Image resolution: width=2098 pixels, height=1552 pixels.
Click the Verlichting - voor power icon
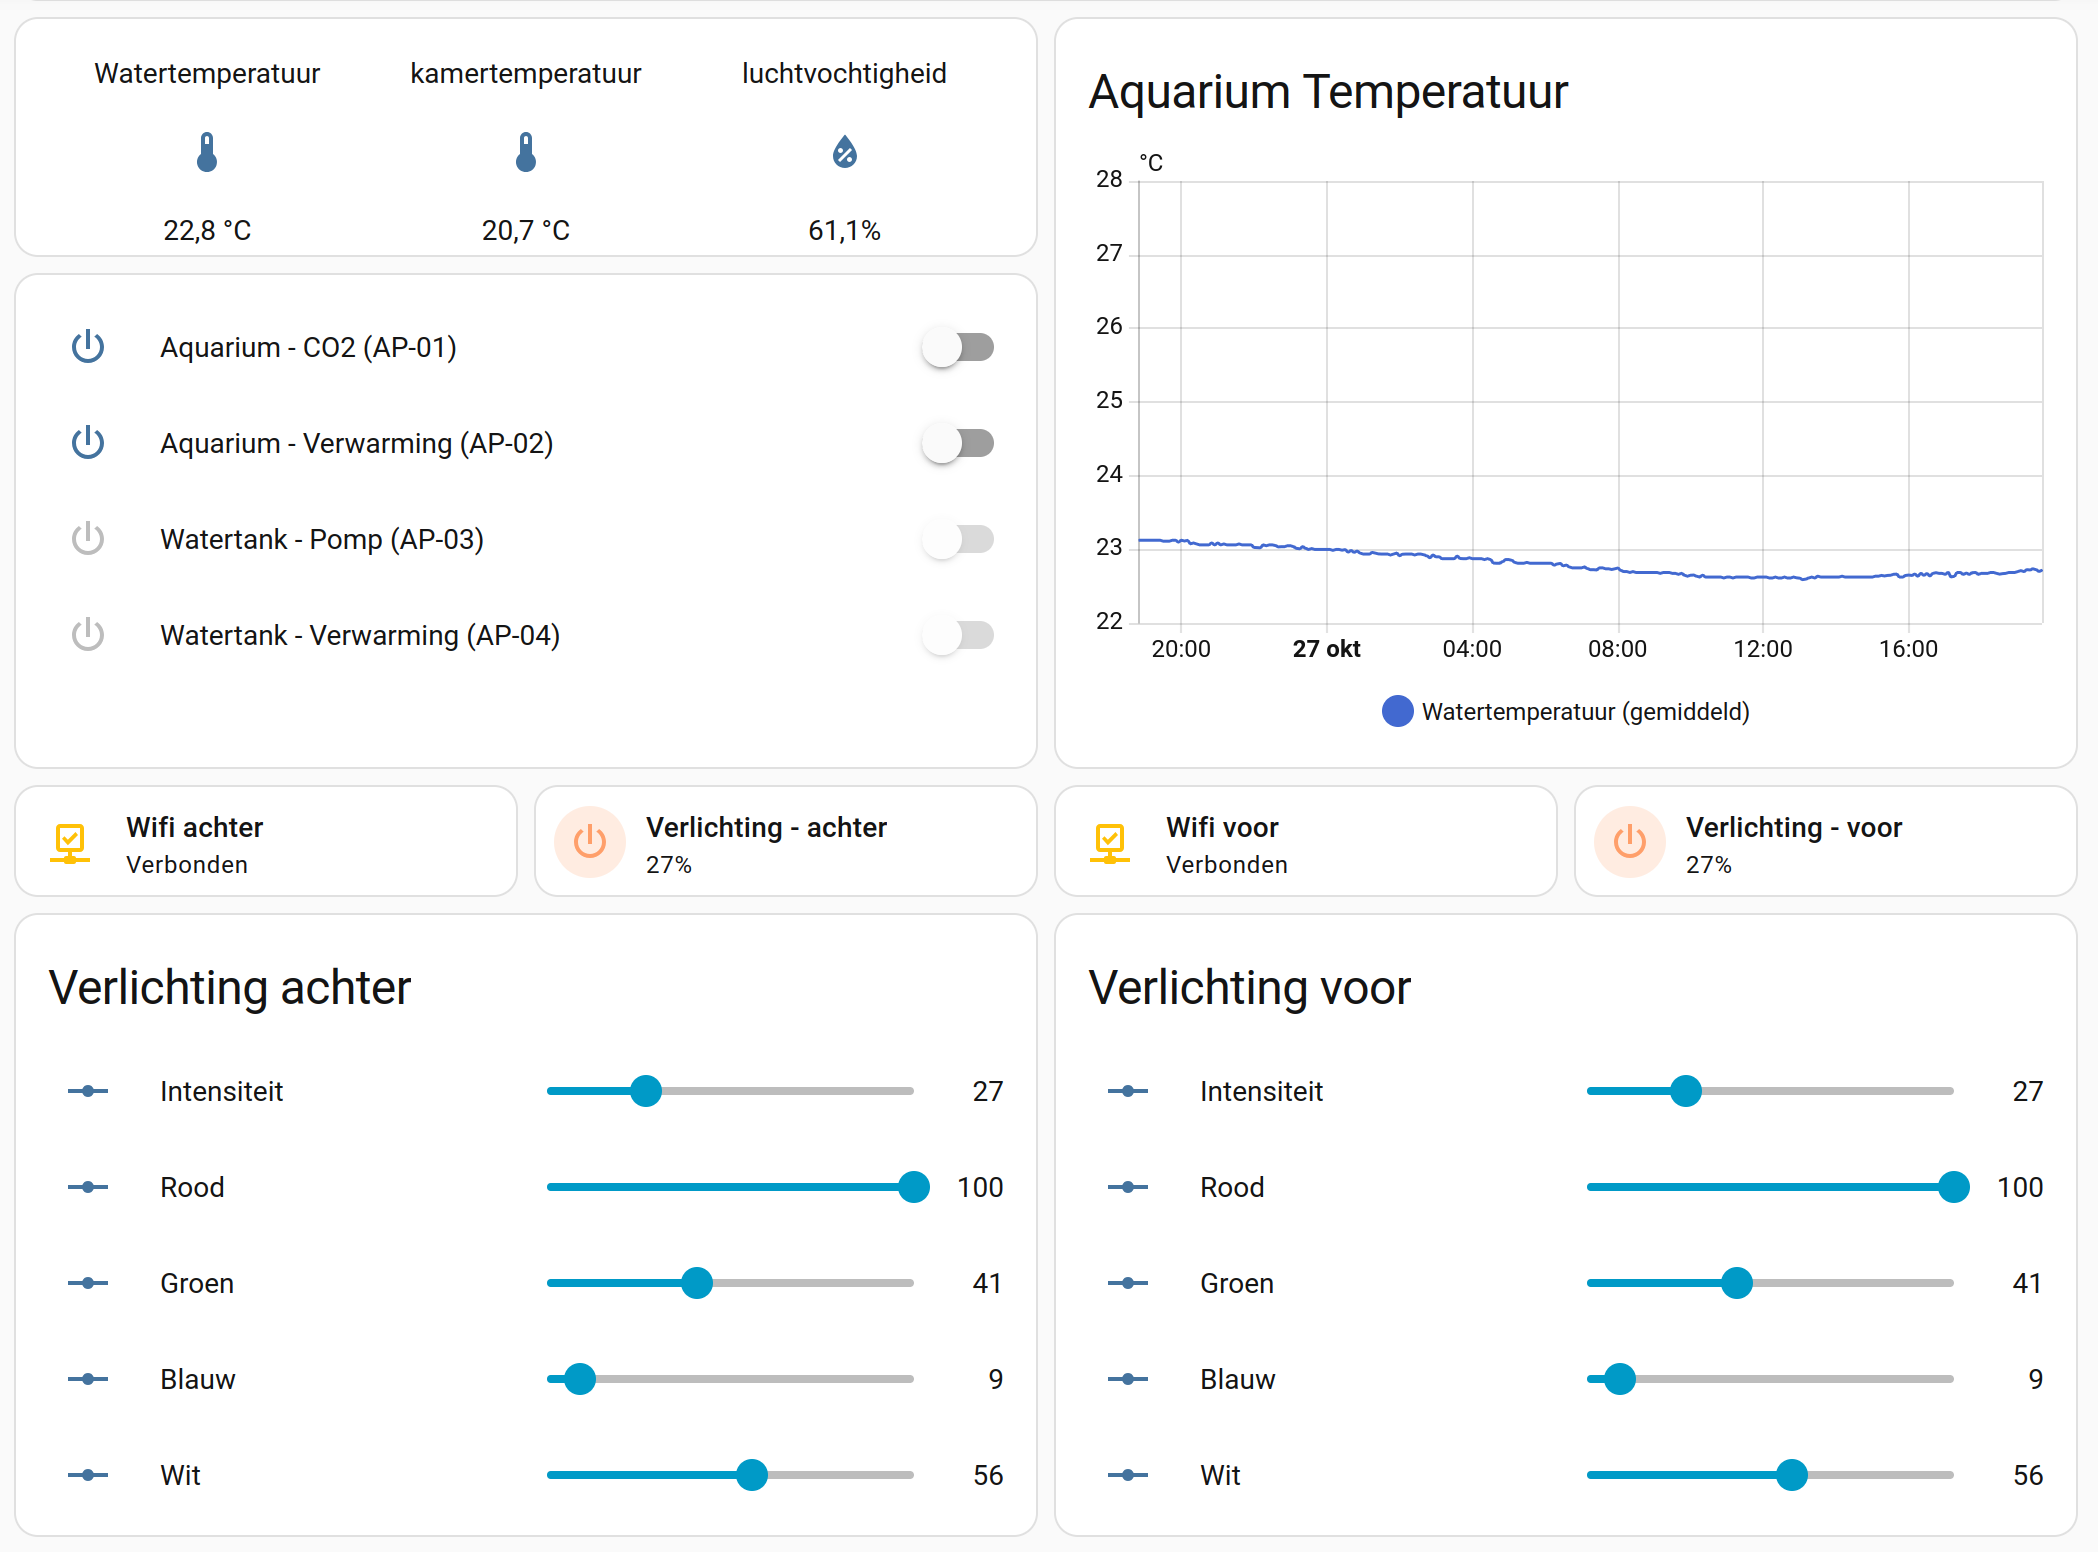[1630, 842]
